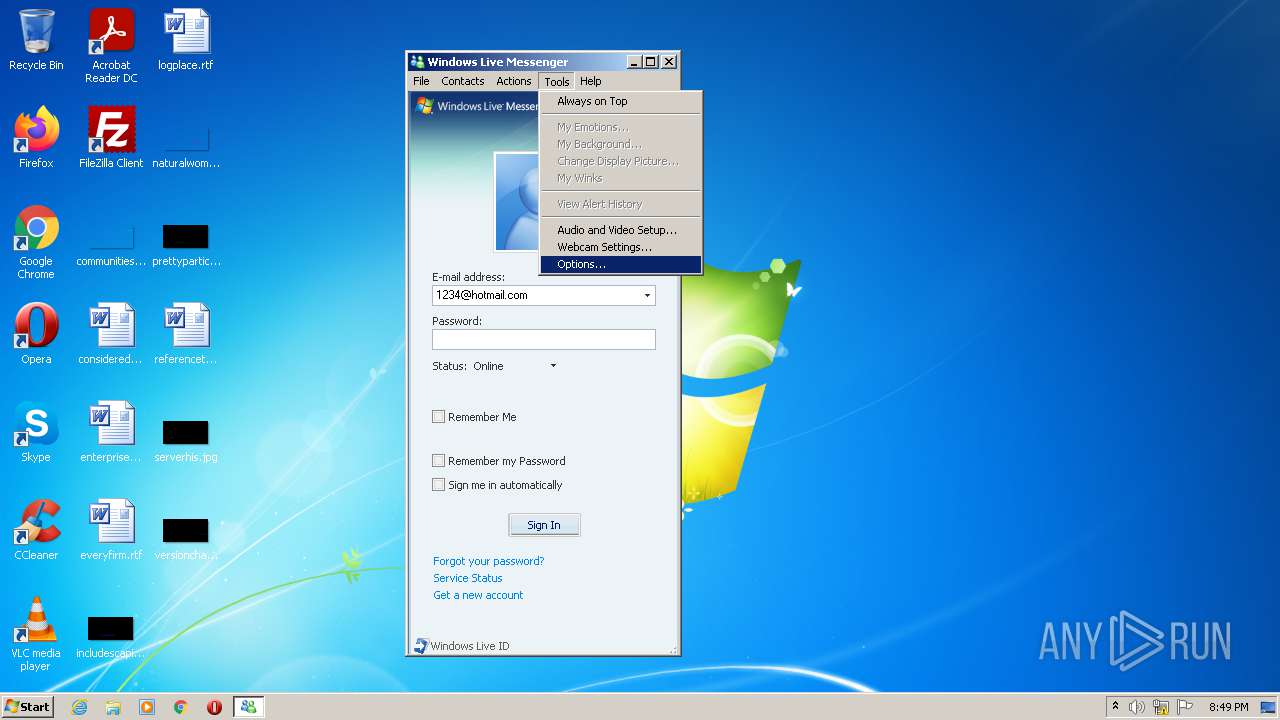Check Sign me in automatically
1280x720 pixels.
click(438, 485)
